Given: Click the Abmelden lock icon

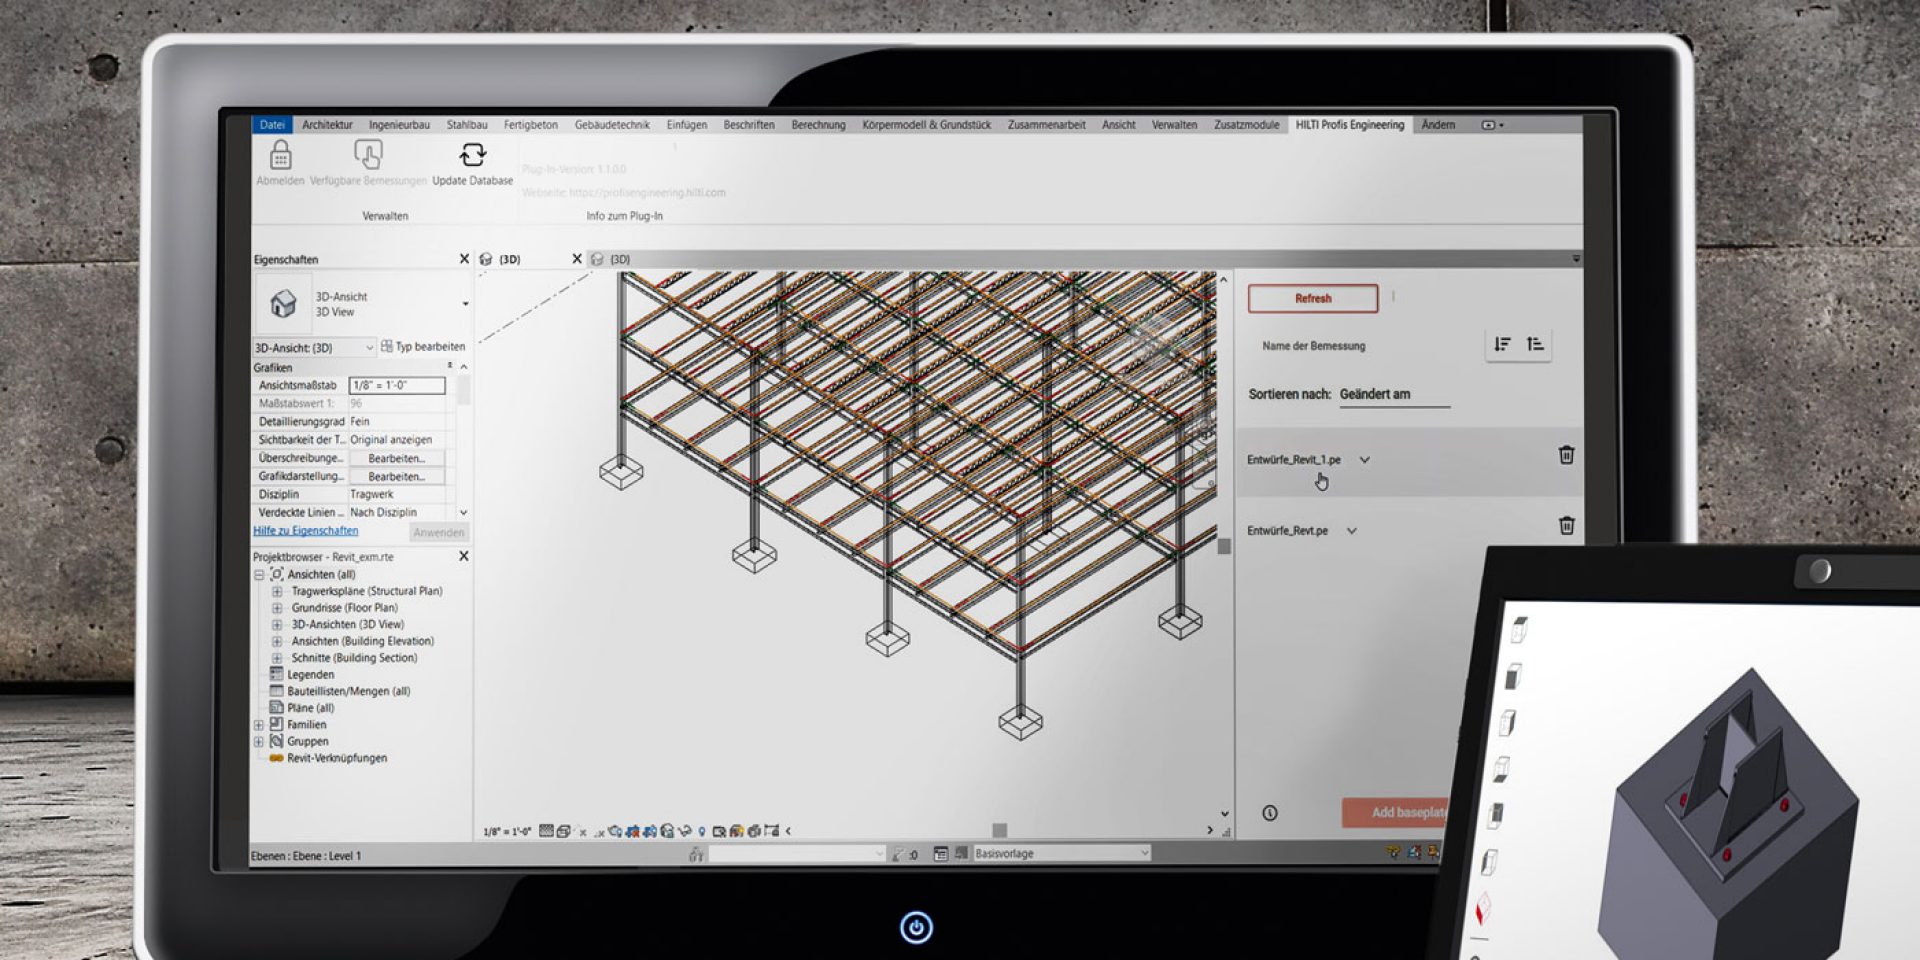Looking at the screenshot, I should point(281,156).
